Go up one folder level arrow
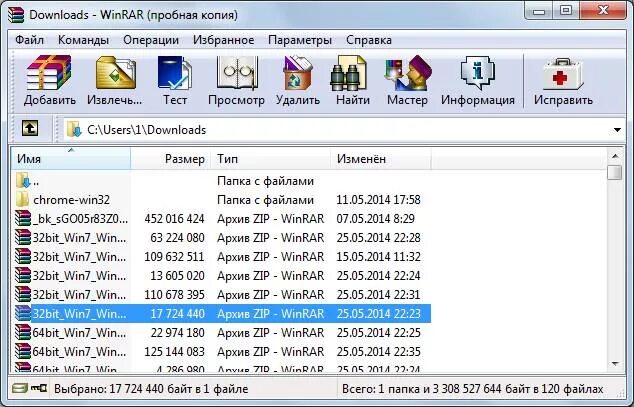The height and width of the screenshot is (407, 634). [x=30, y=129]
